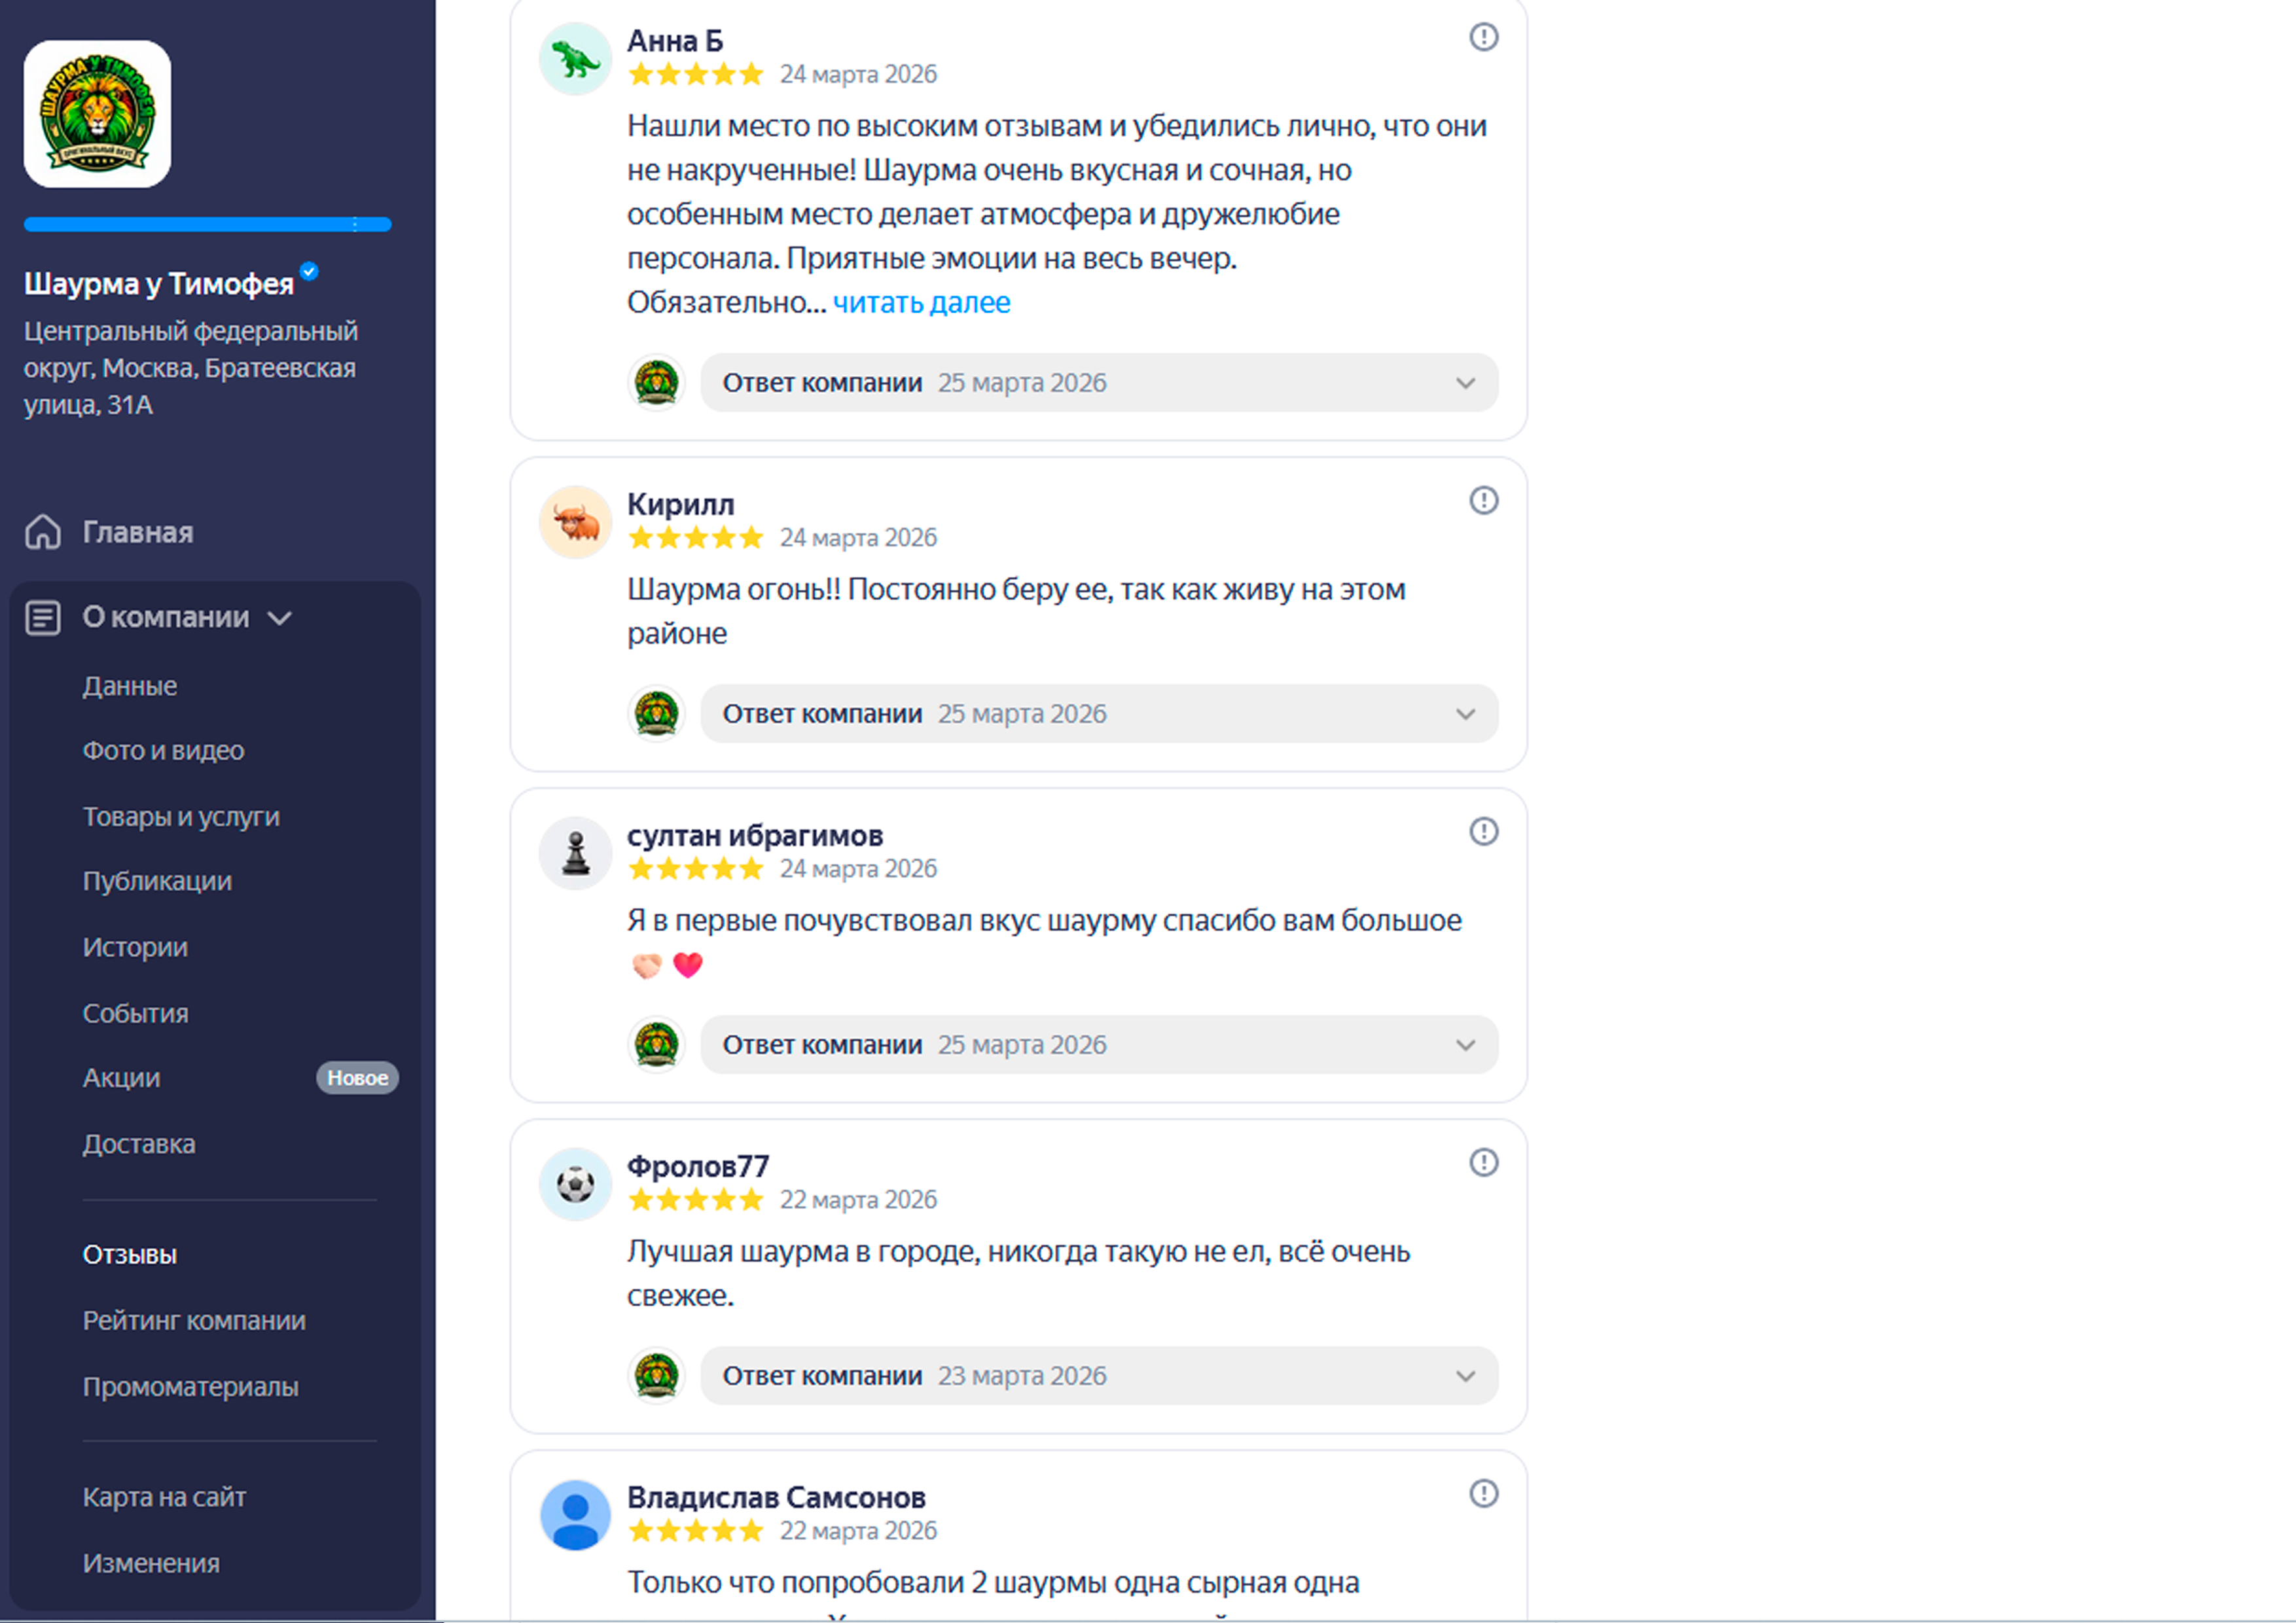Collapse the О компании section chevron
The image size is (2296, 1623).
click(x=280, y=618)
